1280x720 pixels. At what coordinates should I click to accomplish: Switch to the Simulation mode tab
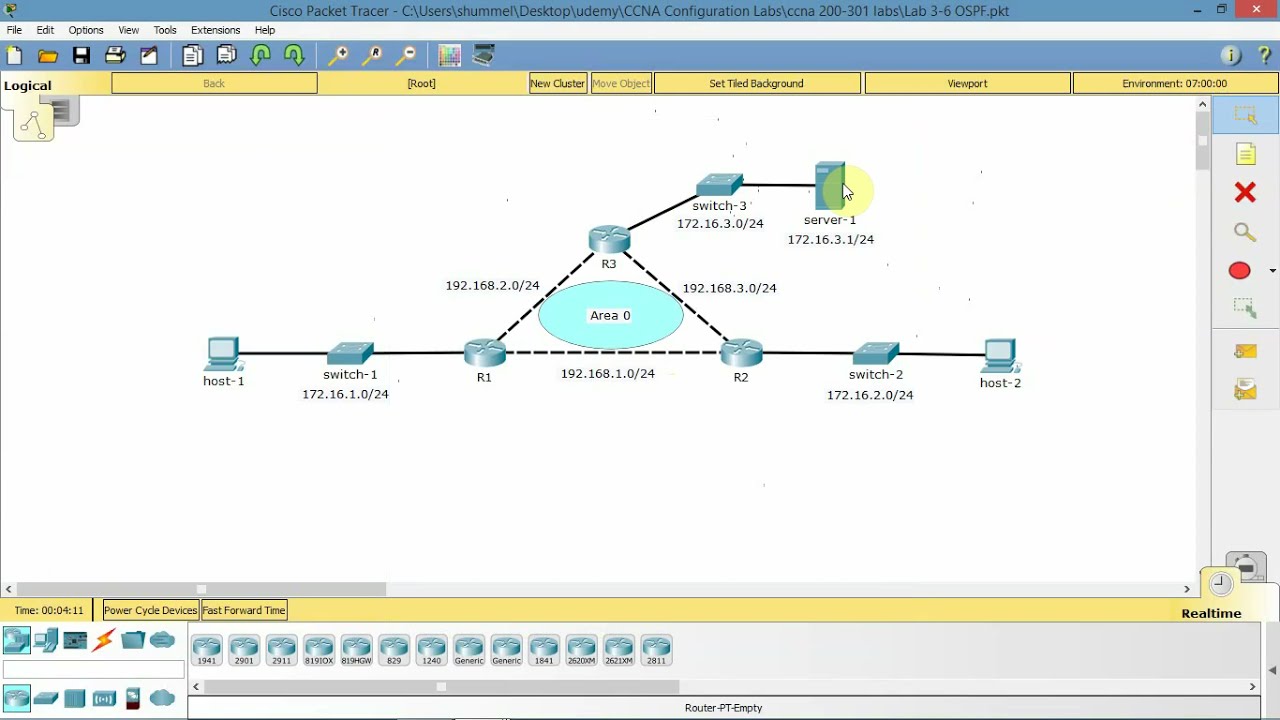1246,568
